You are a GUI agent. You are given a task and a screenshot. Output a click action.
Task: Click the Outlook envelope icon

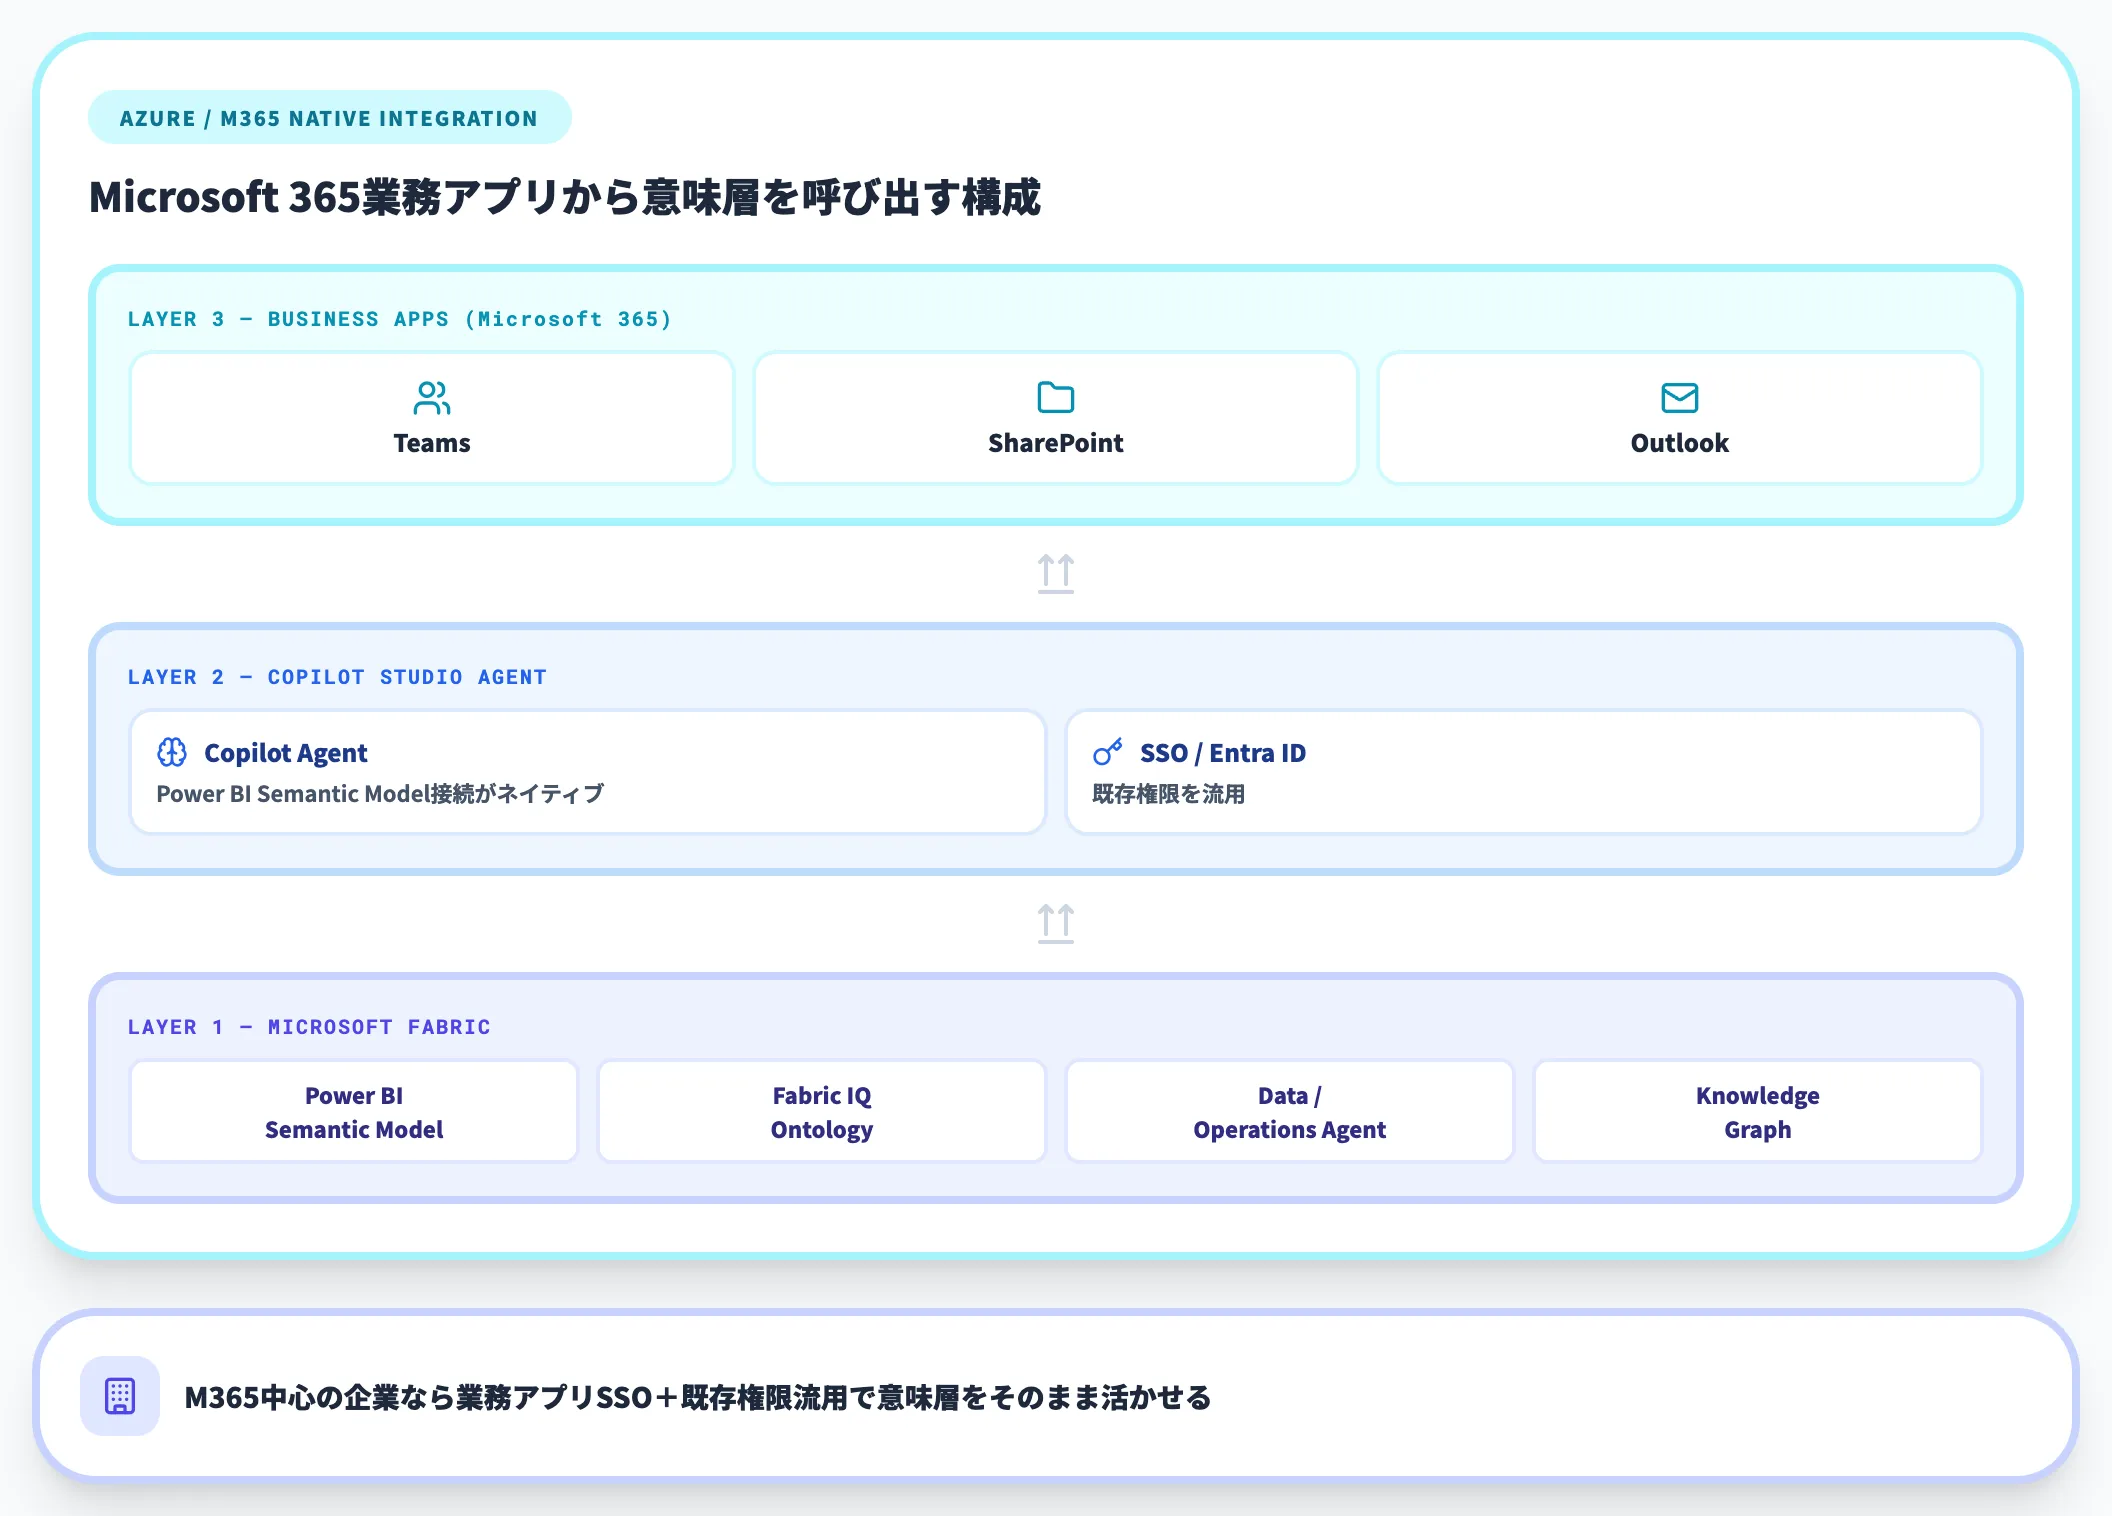(1679, 398)
